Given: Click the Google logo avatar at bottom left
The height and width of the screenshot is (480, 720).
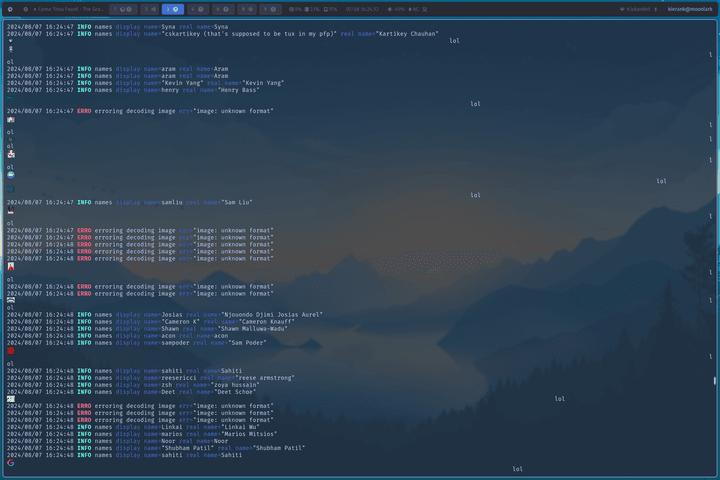Looking at the screenshot, I should 10,463.
